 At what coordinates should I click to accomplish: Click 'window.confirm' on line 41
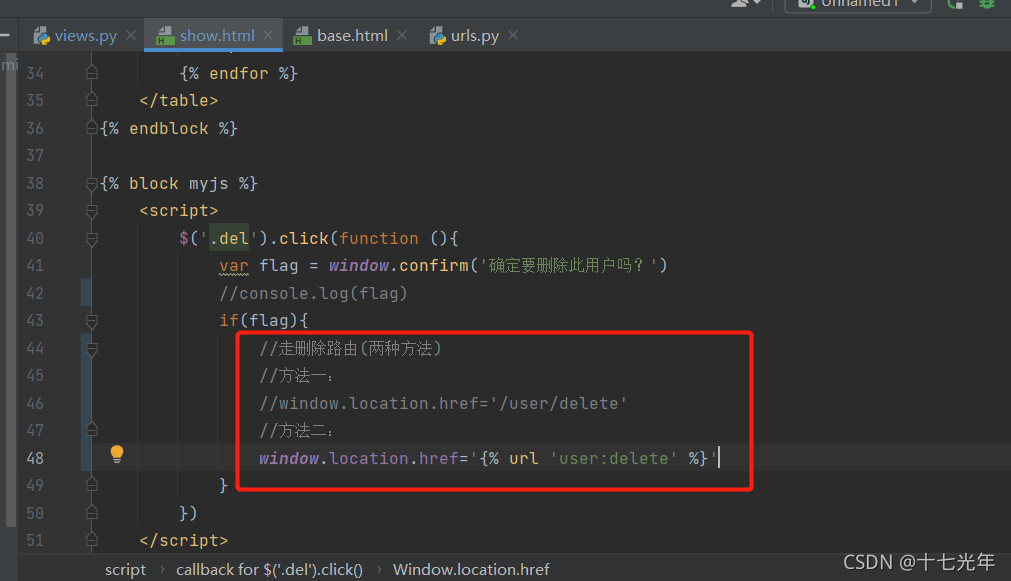pos(398,266)
